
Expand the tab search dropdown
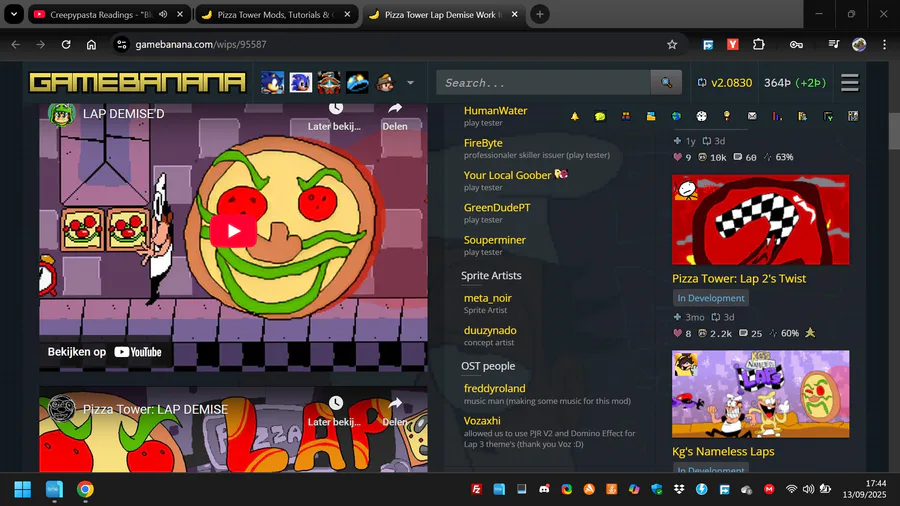(14, 14)
